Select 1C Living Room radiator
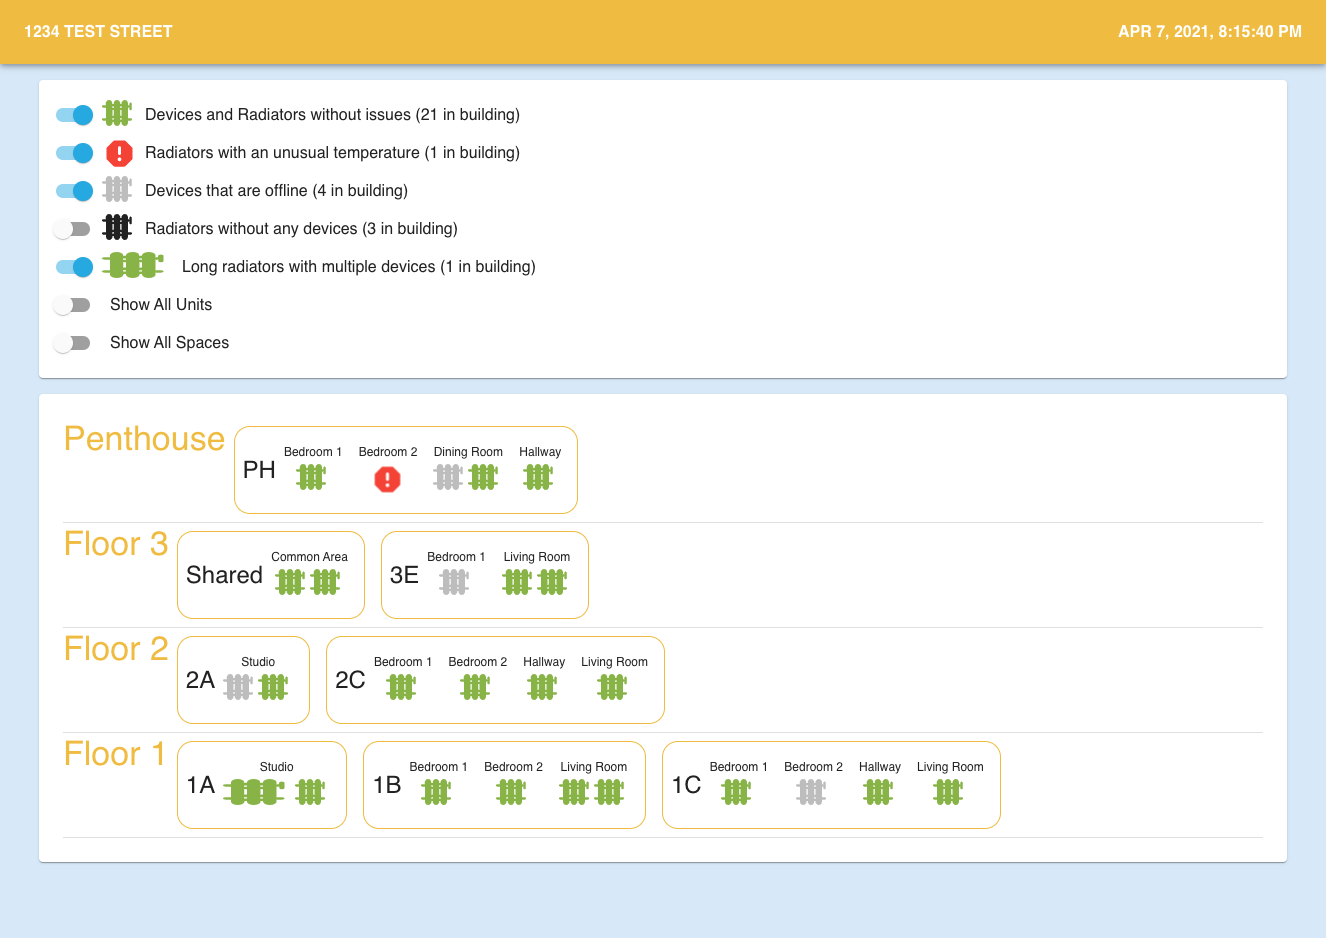 coord(948,792)
